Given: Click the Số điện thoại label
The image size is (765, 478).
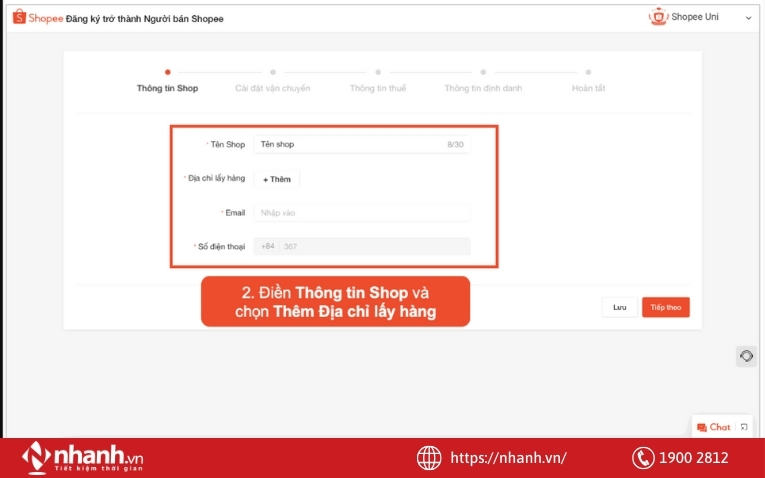Looking at the screenshot, I should (x=221, y=246).
